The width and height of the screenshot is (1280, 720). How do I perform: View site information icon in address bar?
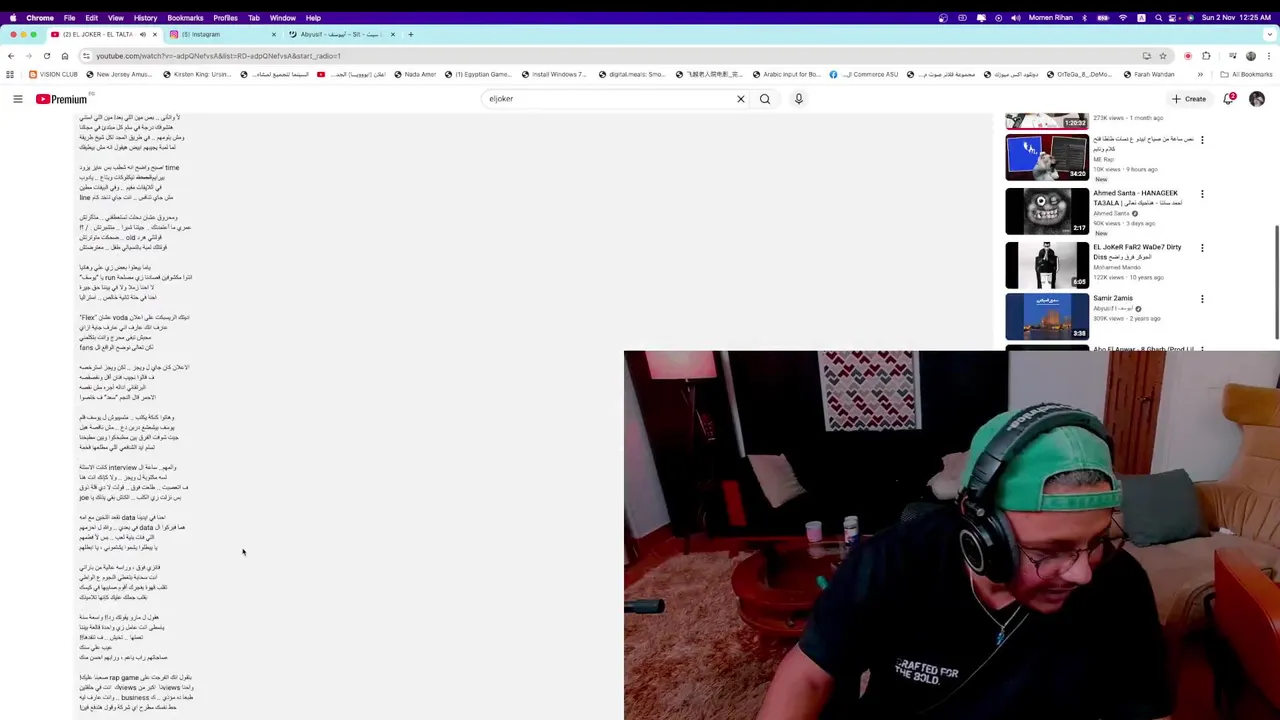(x=86, y=56)
